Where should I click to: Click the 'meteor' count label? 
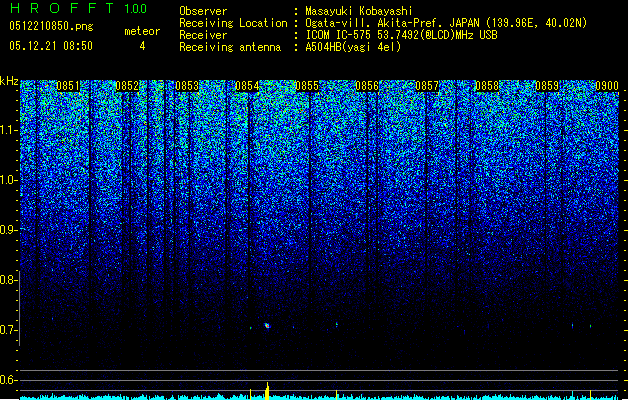142,31
